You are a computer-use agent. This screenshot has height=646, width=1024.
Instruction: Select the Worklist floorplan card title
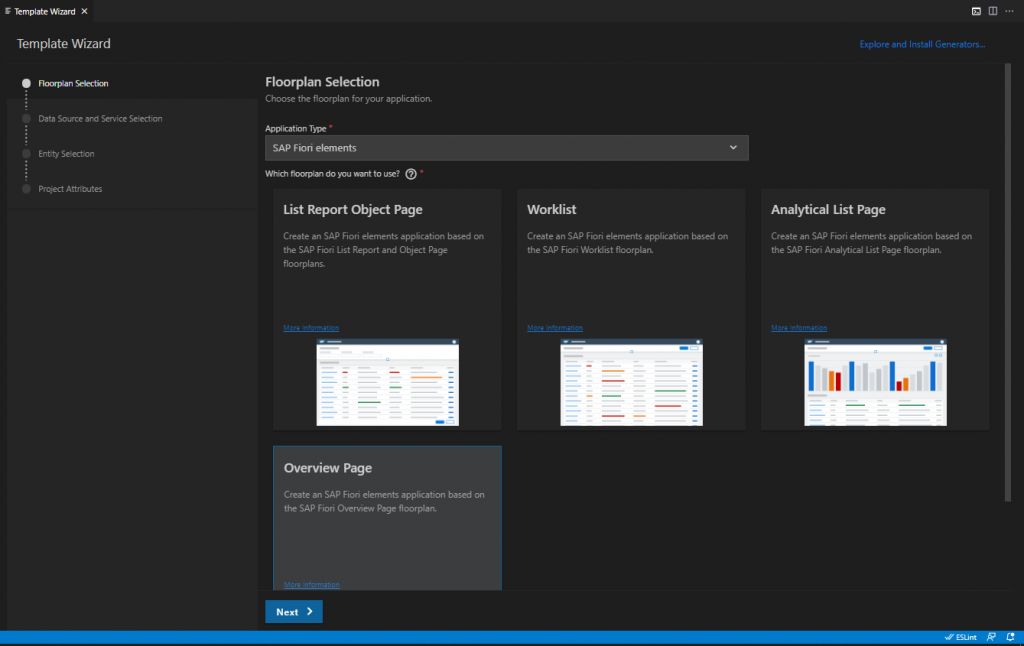click(551, 210)
